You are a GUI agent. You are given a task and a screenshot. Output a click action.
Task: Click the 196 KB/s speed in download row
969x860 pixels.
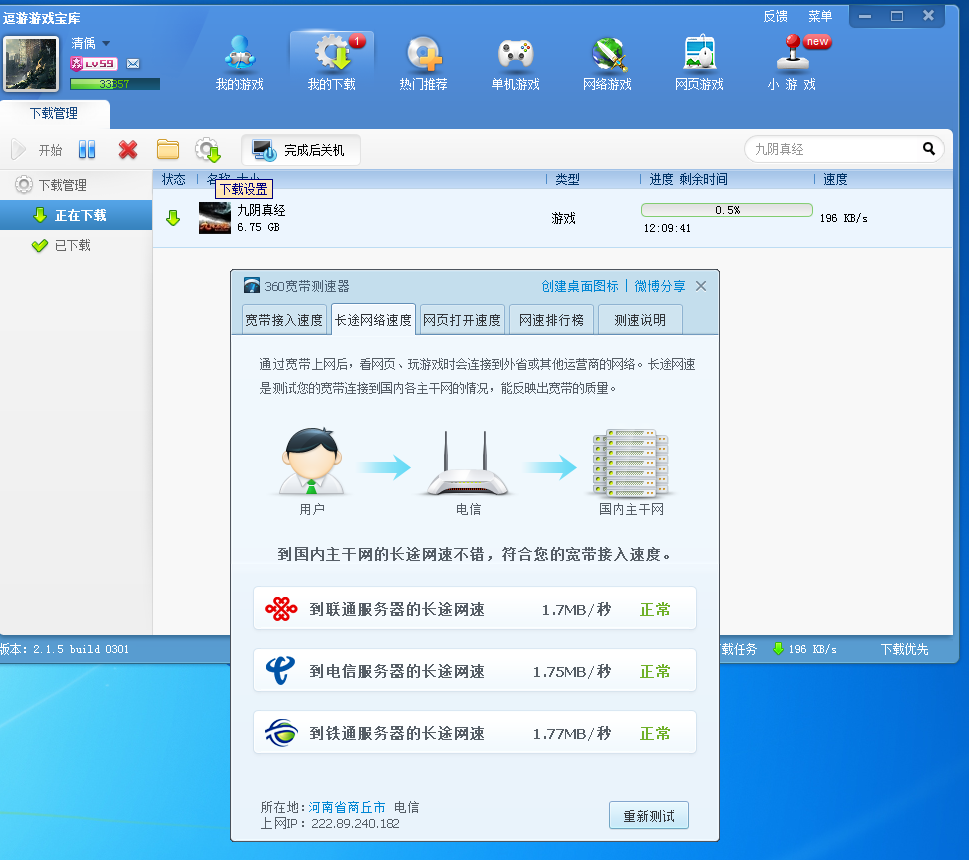pyautogui.click(x=844, y=218)
